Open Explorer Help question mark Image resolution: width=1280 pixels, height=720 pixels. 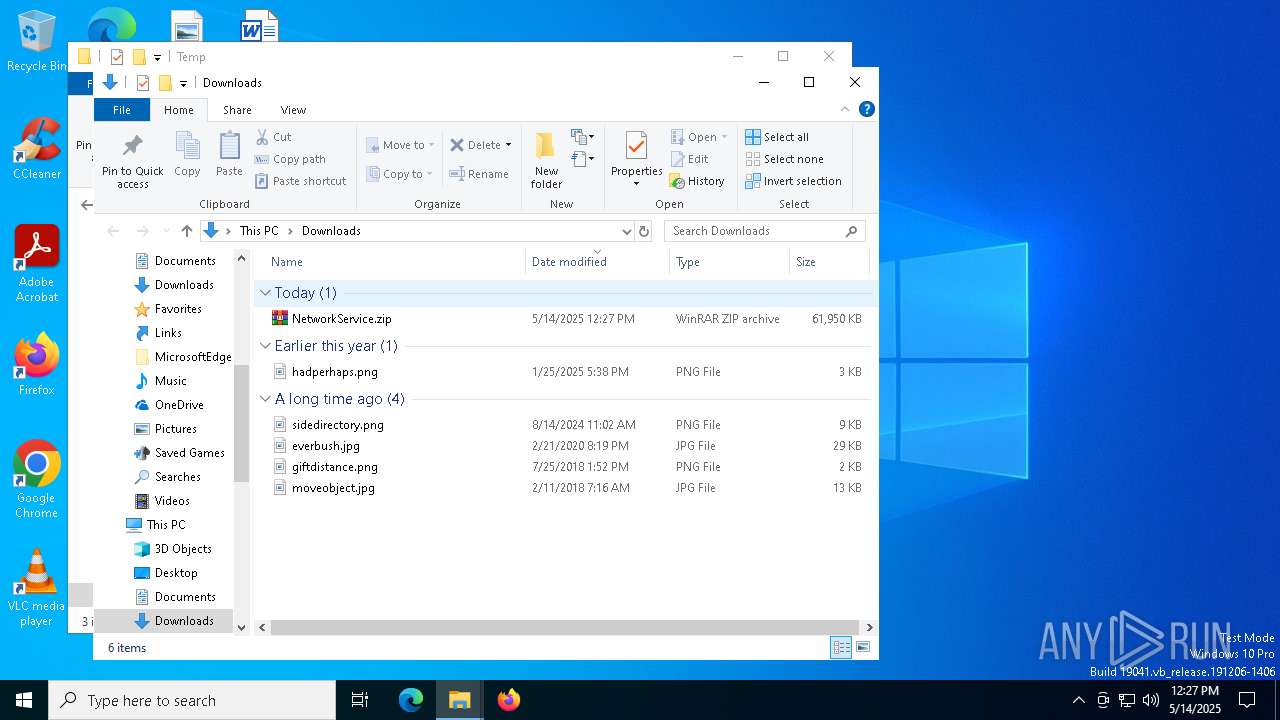click(867, 109)
